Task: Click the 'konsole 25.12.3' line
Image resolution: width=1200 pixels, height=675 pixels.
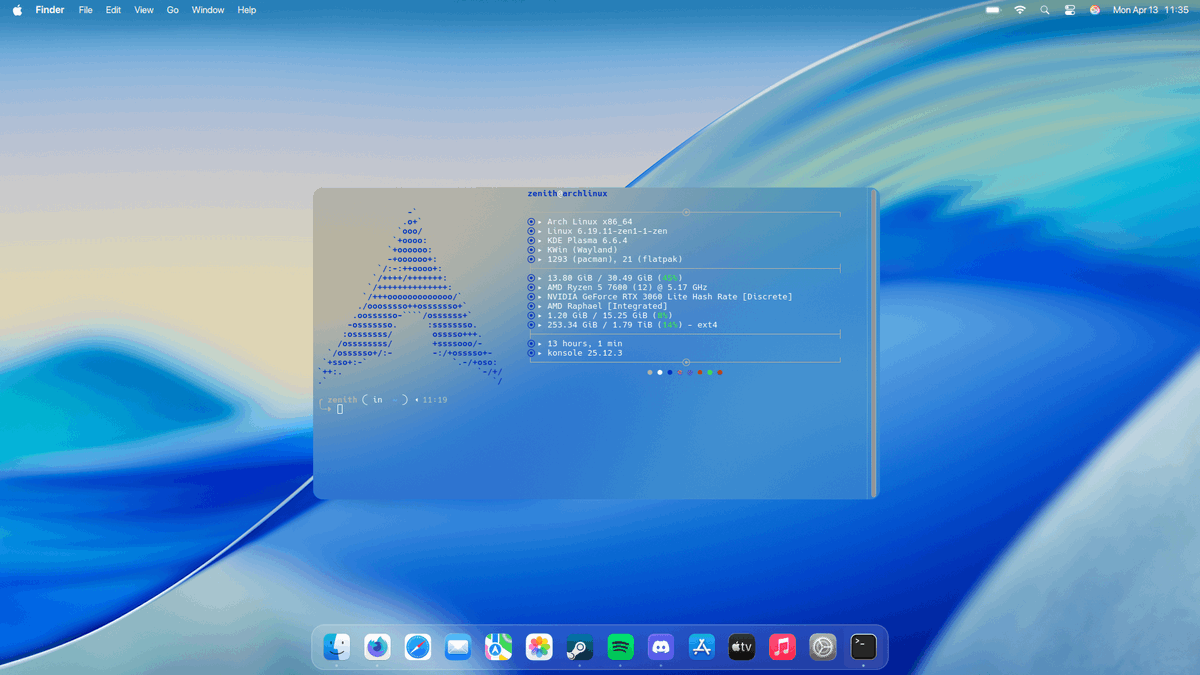Action: [584, 353]
